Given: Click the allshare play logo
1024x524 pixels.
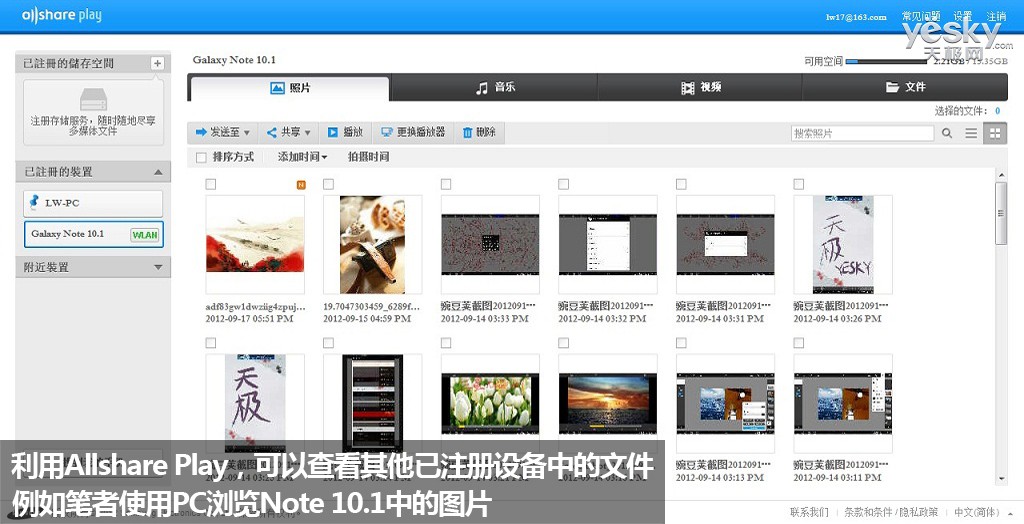Looking at the screenshot, I should pos(61,14).
